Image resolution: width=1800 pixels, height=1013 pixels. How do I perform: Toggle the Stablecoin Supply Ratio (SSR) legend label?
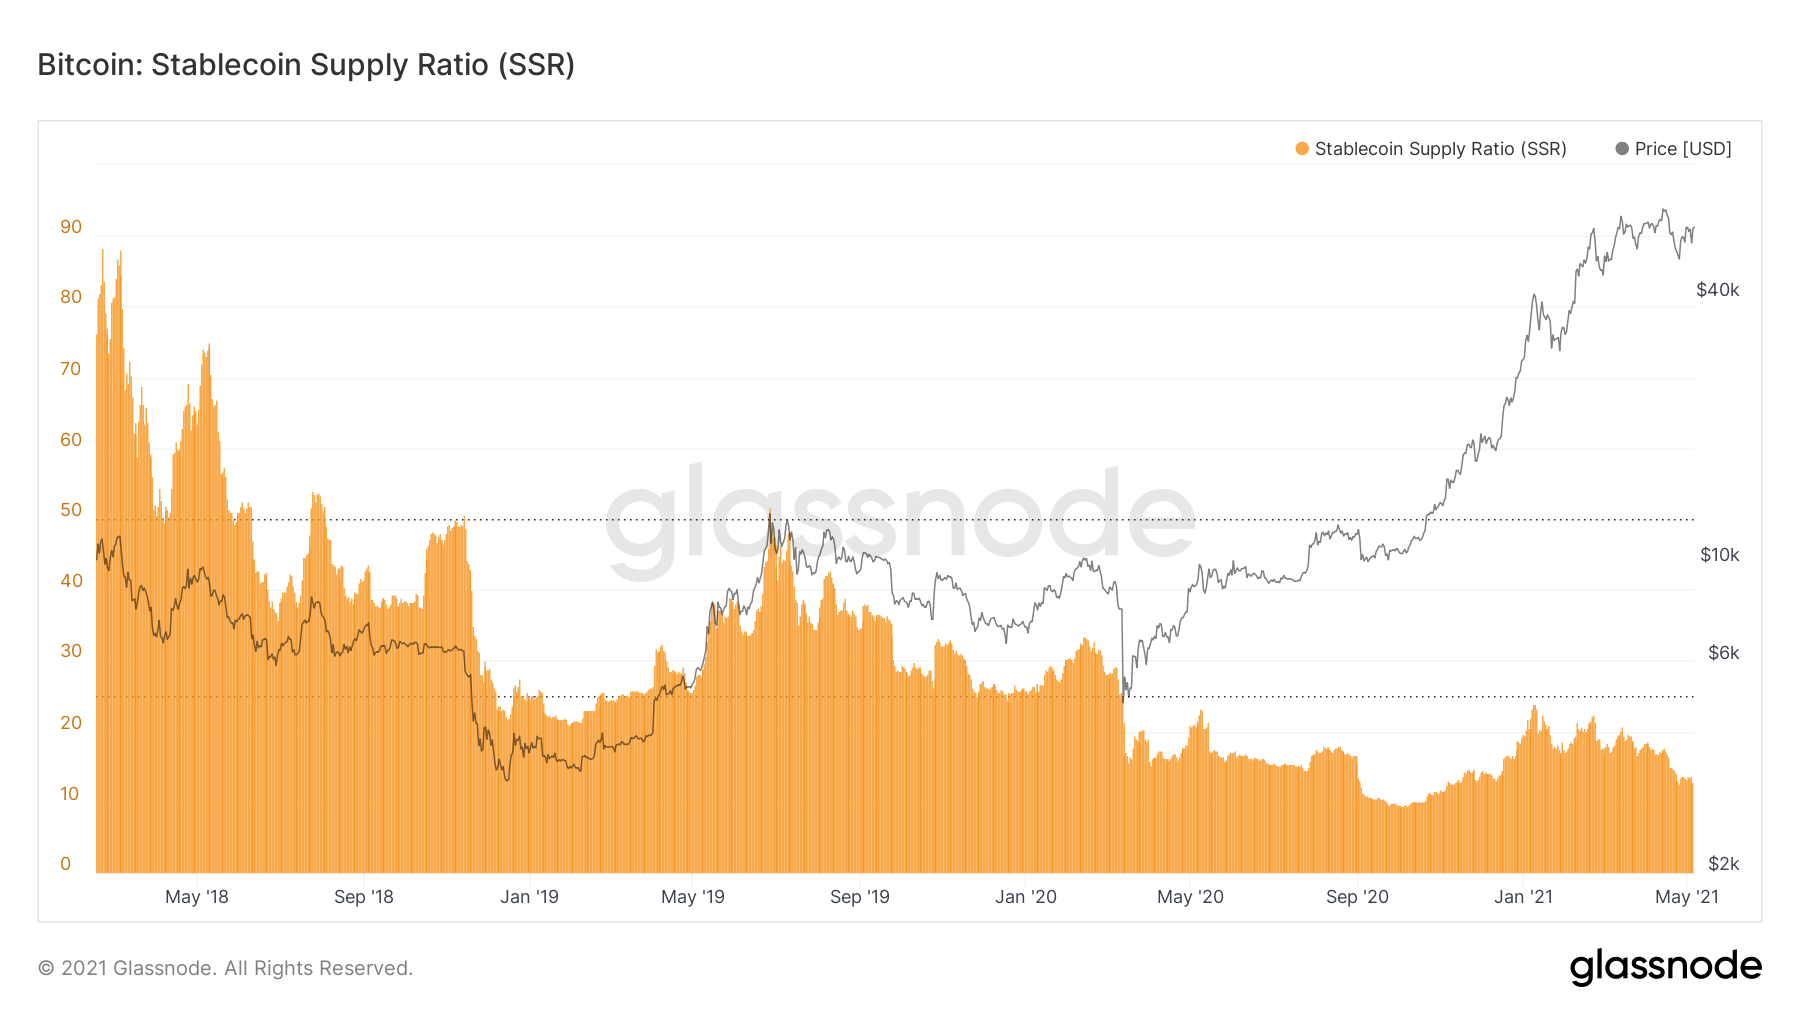[x=1440, y=149]
